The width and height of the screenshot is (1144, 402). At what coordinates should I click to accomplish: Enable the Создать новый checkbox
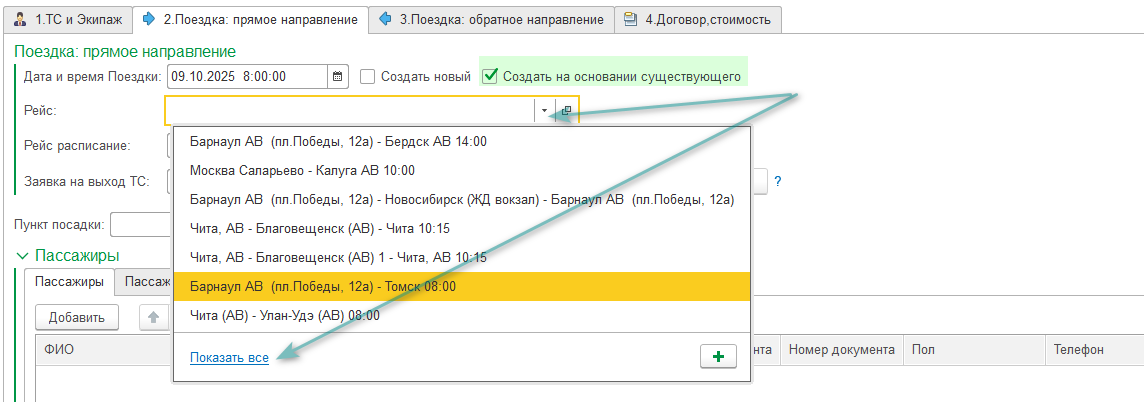(367, 76)
